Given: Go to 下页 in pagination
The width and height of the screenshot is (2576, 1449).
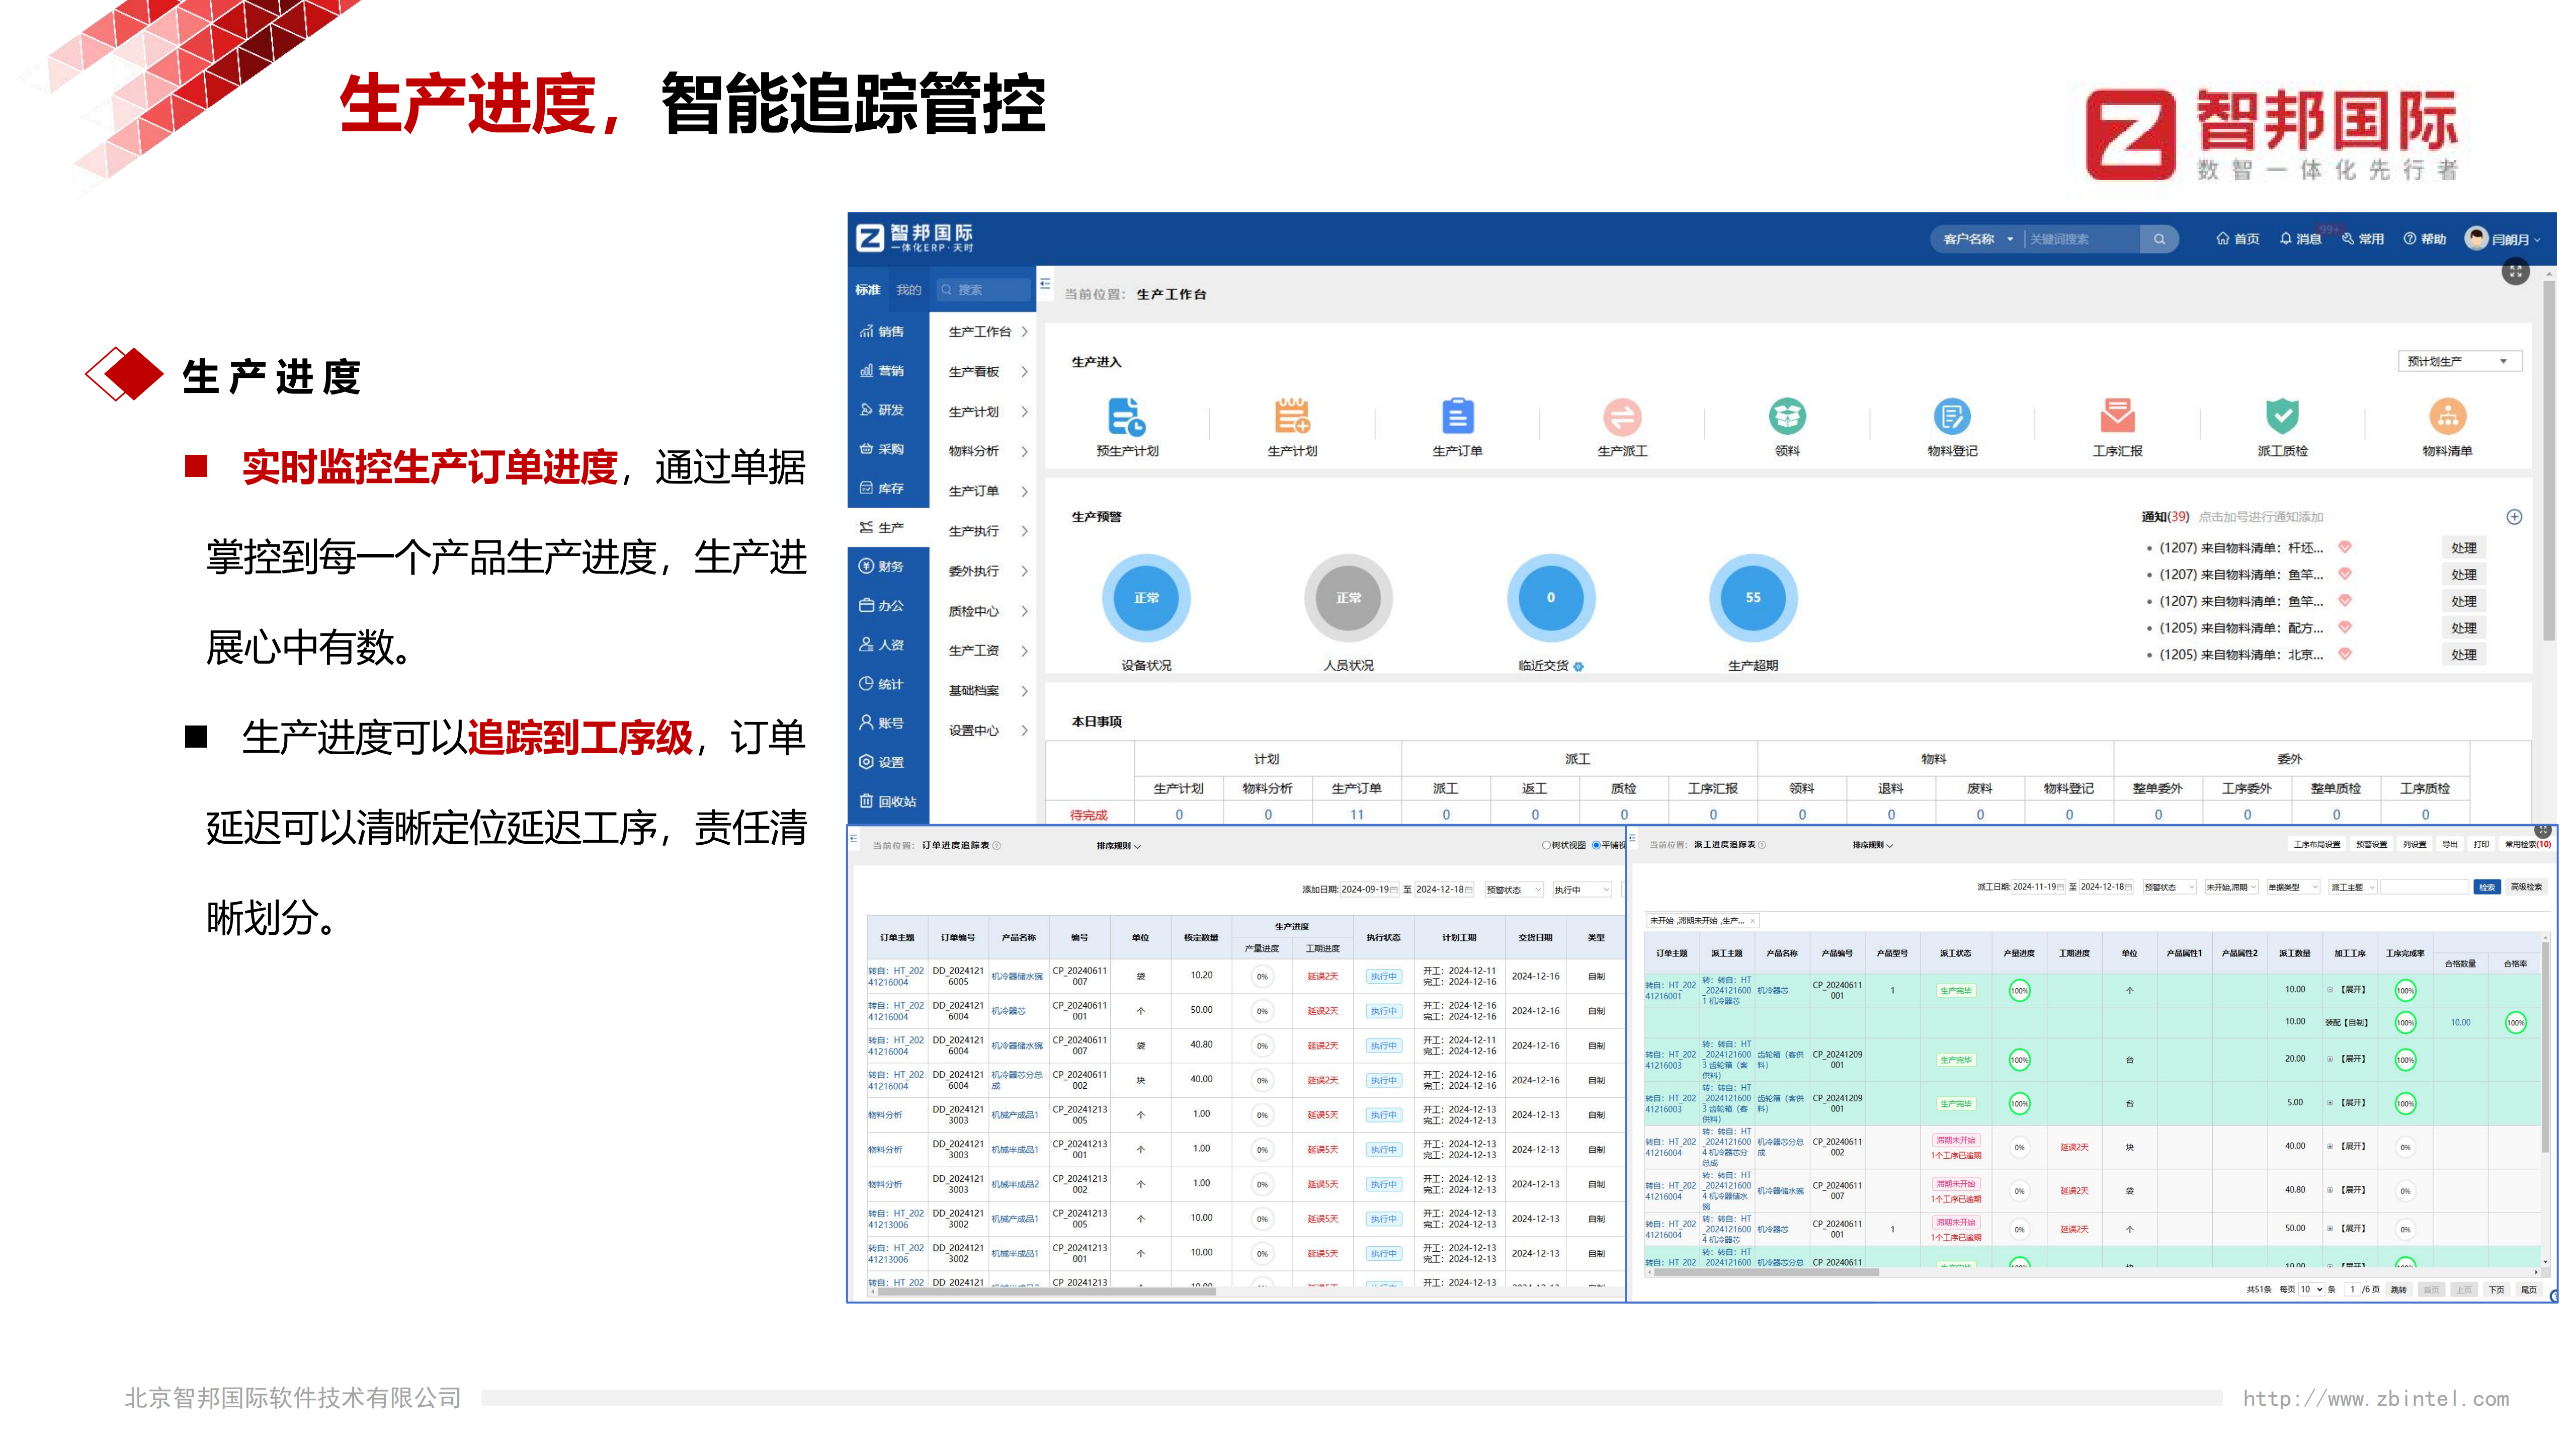Looking at the screenshot, I should coord(2497,1290).
